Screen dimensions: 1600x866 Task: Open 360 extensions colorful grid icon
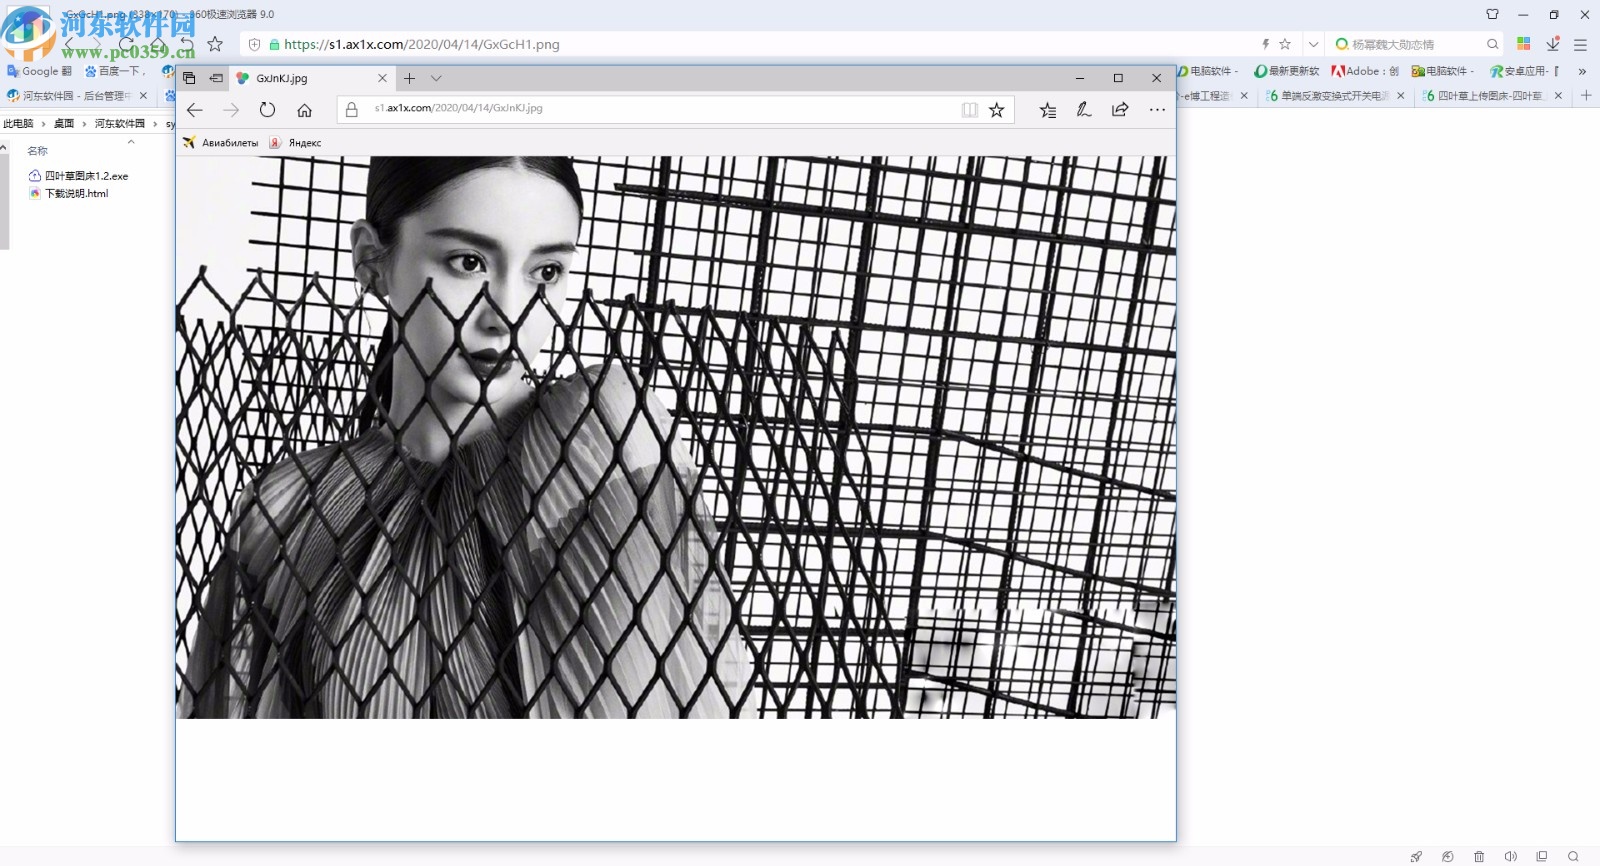point(1524,44)
